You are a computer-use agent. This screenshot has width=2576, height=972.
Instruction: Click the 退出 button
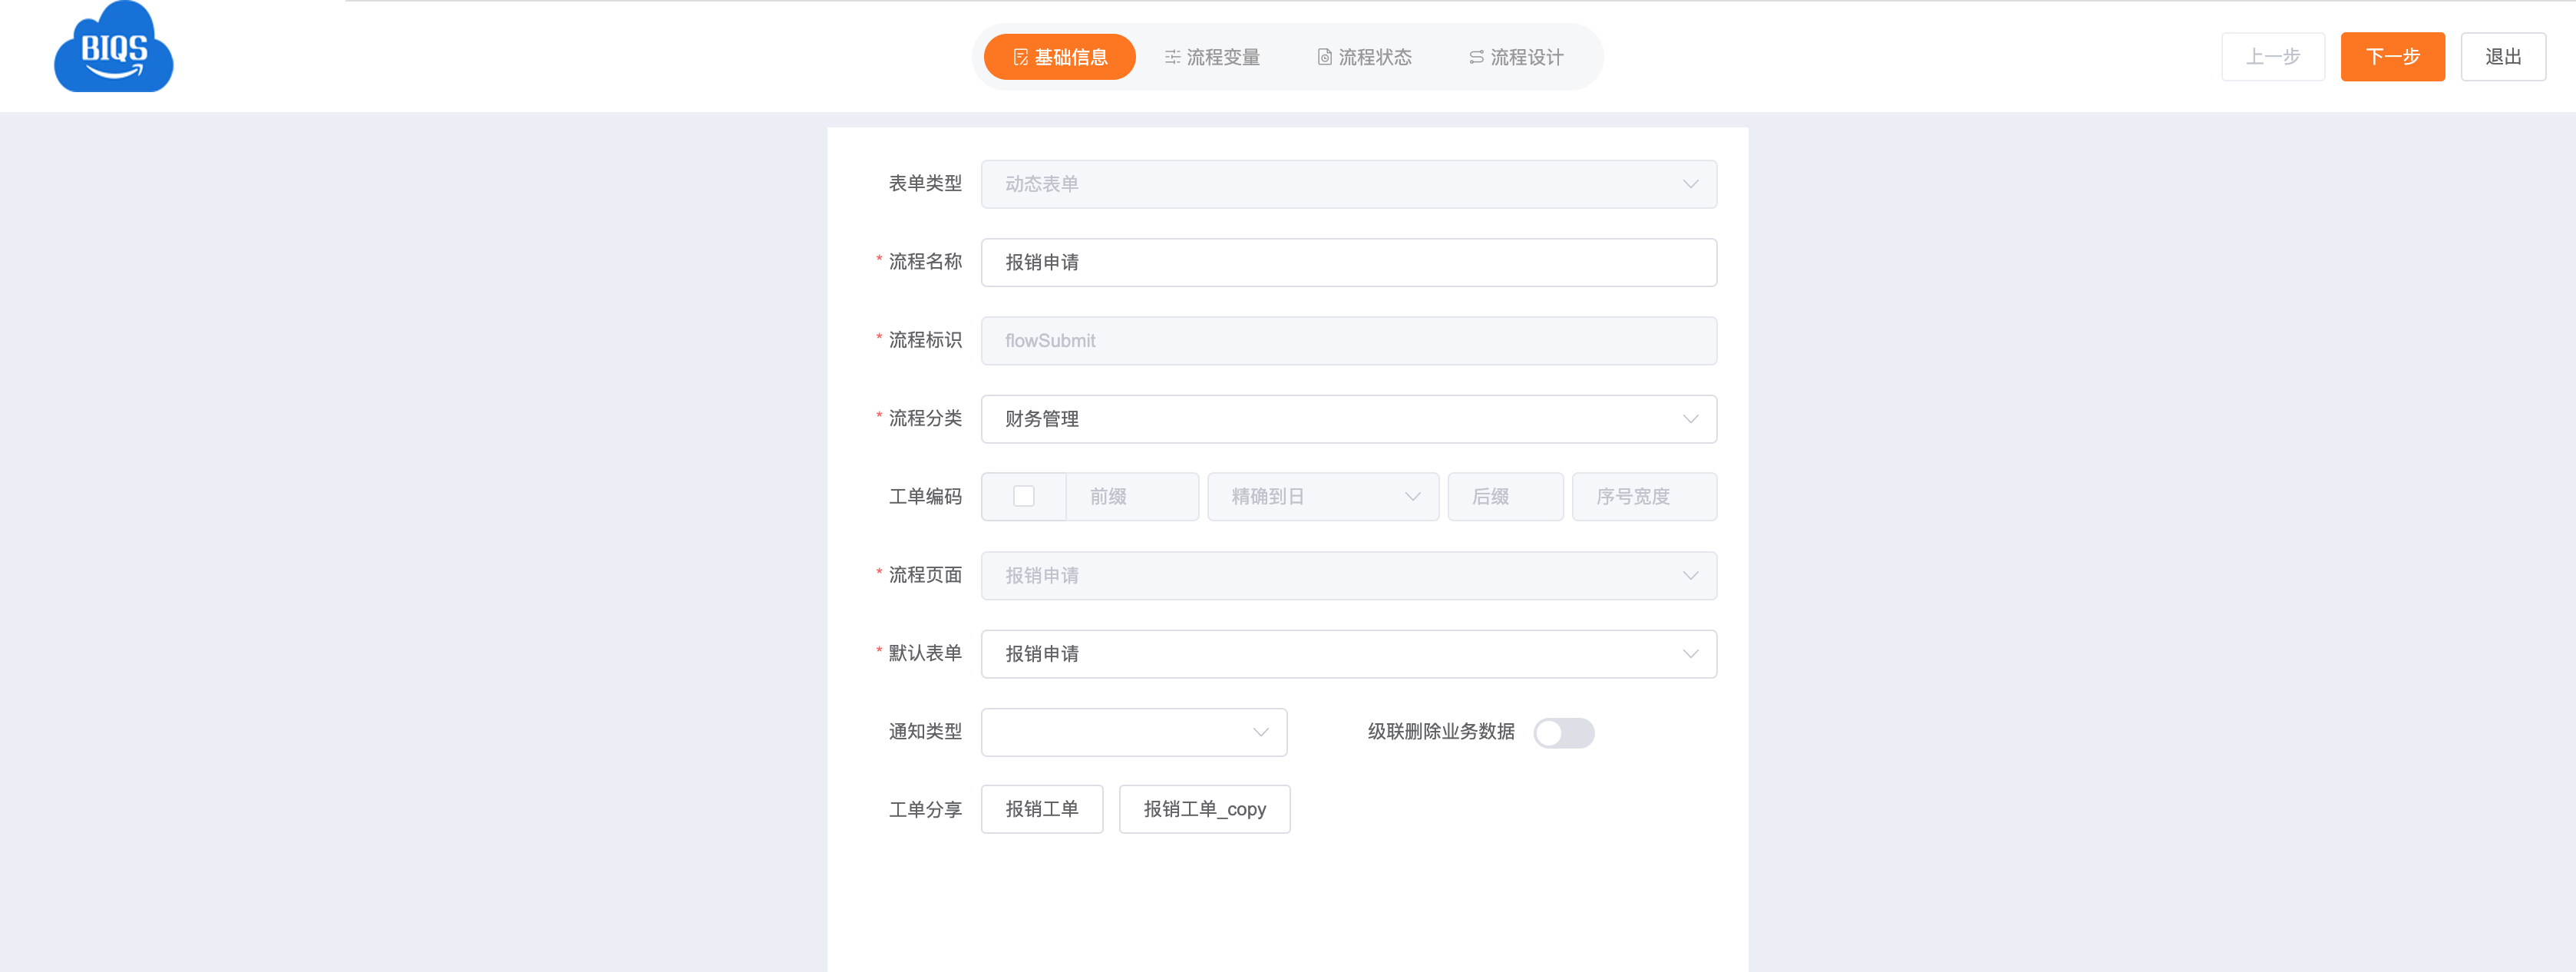click(2503, 57)
